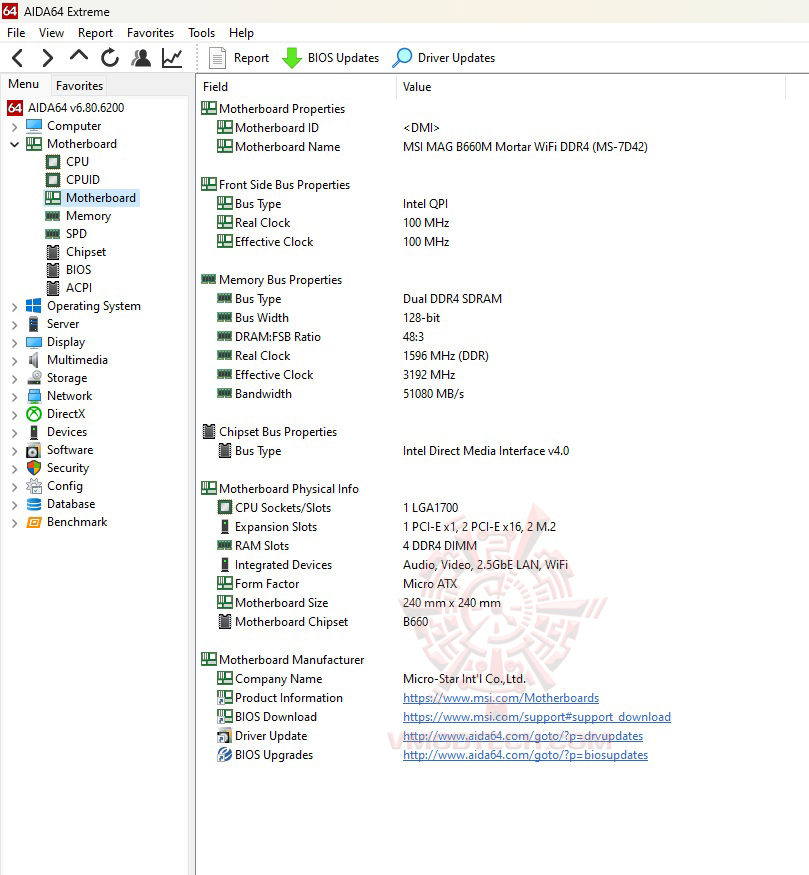809x875 pixels.
Task: Switch to the Menu panel tab
Action: click(23, 84)
